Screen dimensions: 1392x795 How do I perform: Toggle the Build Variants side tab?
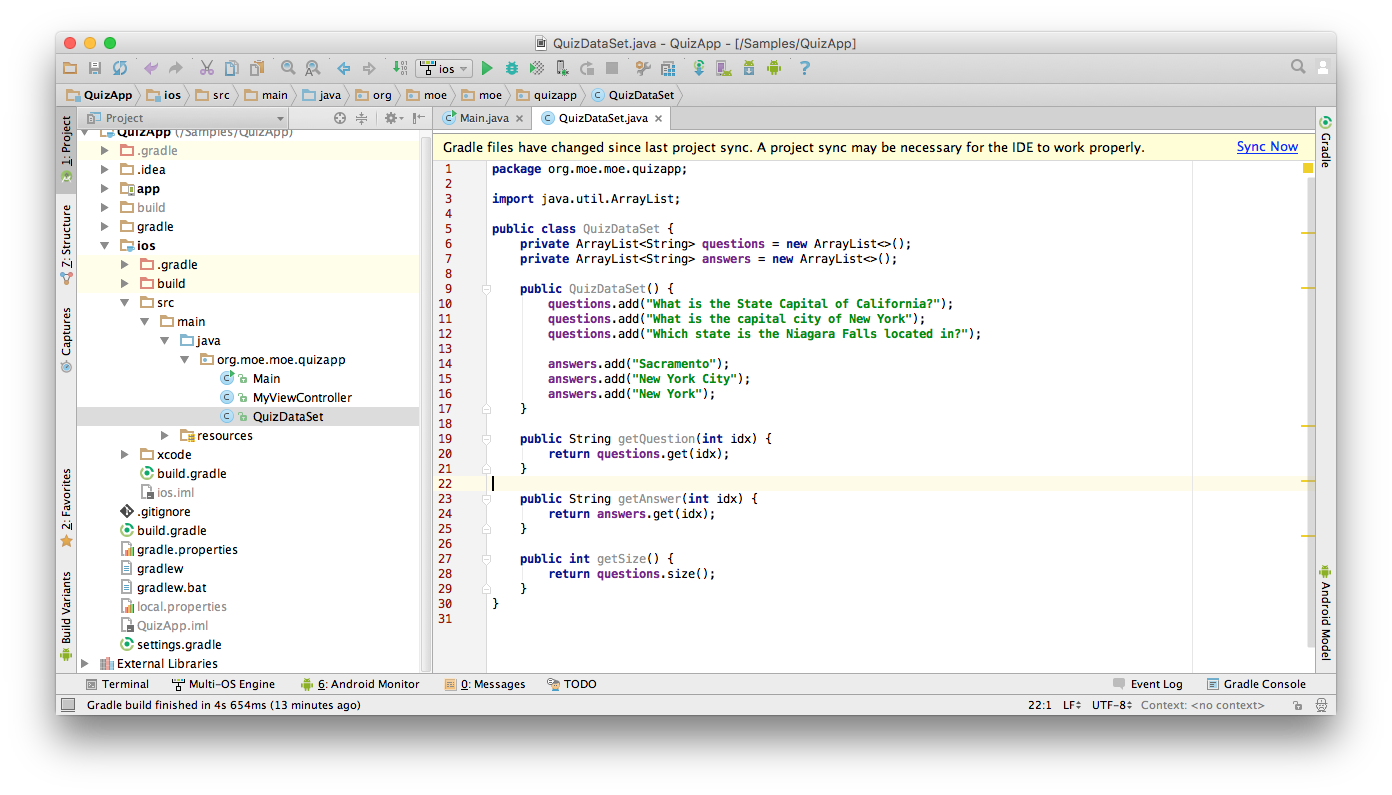tap(66, 615)
